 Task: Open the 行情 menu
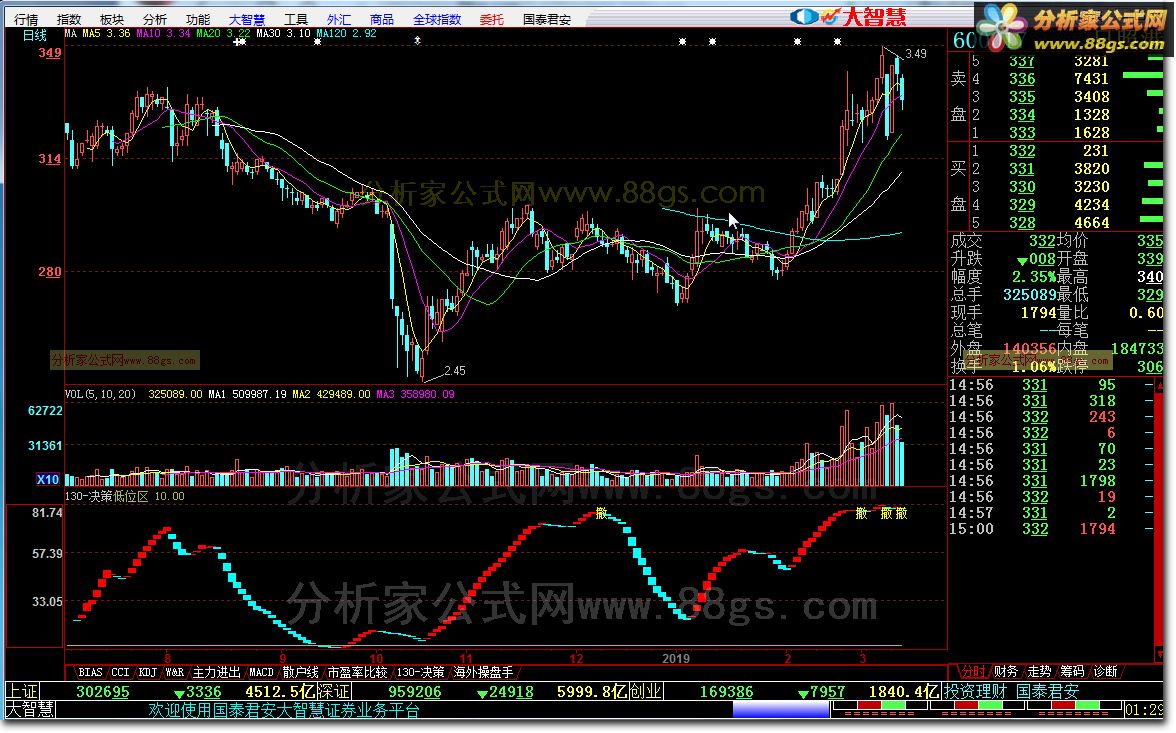(26, 20)
